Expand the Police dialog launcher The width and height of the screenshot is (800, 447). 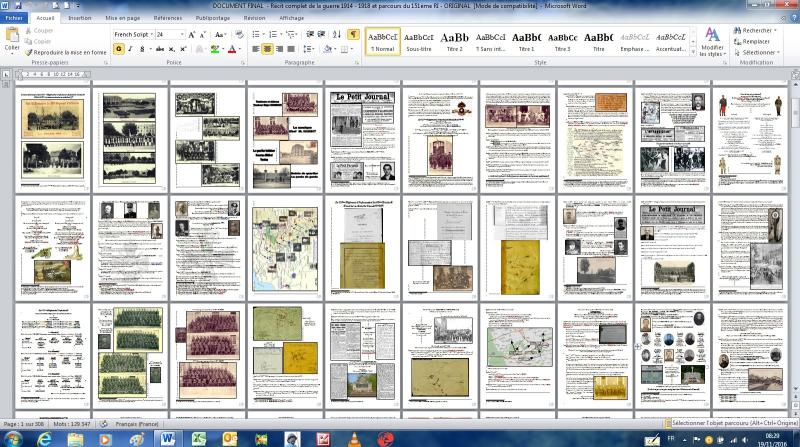[243, 63]
